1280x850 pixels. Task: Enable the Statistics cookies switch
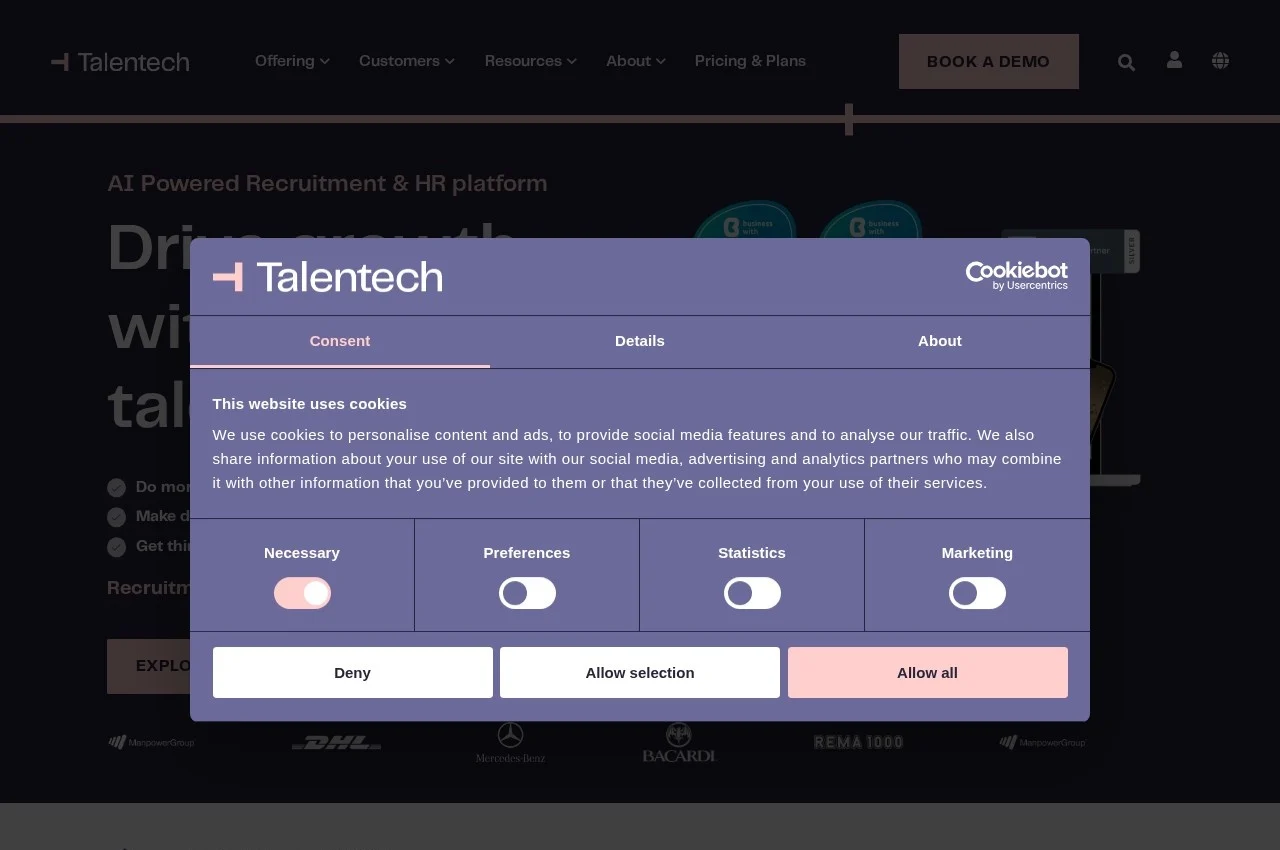[x=752, y=593]
